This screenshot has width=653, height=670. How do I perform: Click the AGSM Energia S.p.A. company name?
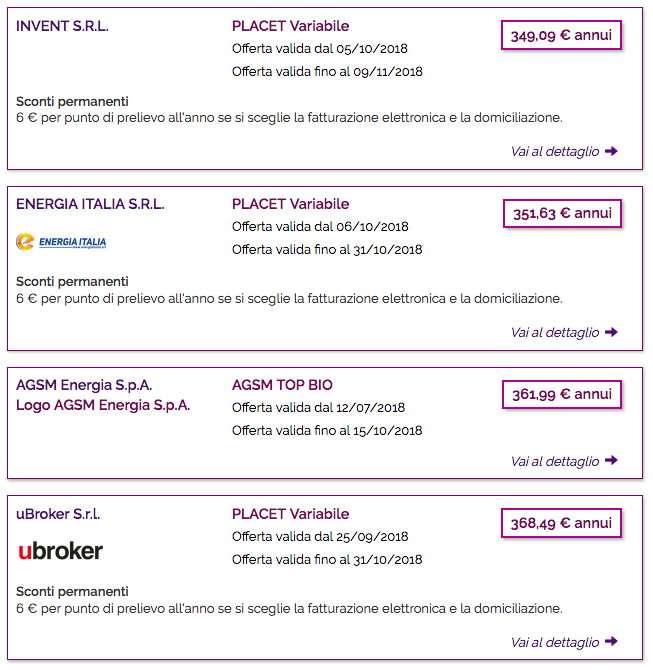tap(84, 385)
